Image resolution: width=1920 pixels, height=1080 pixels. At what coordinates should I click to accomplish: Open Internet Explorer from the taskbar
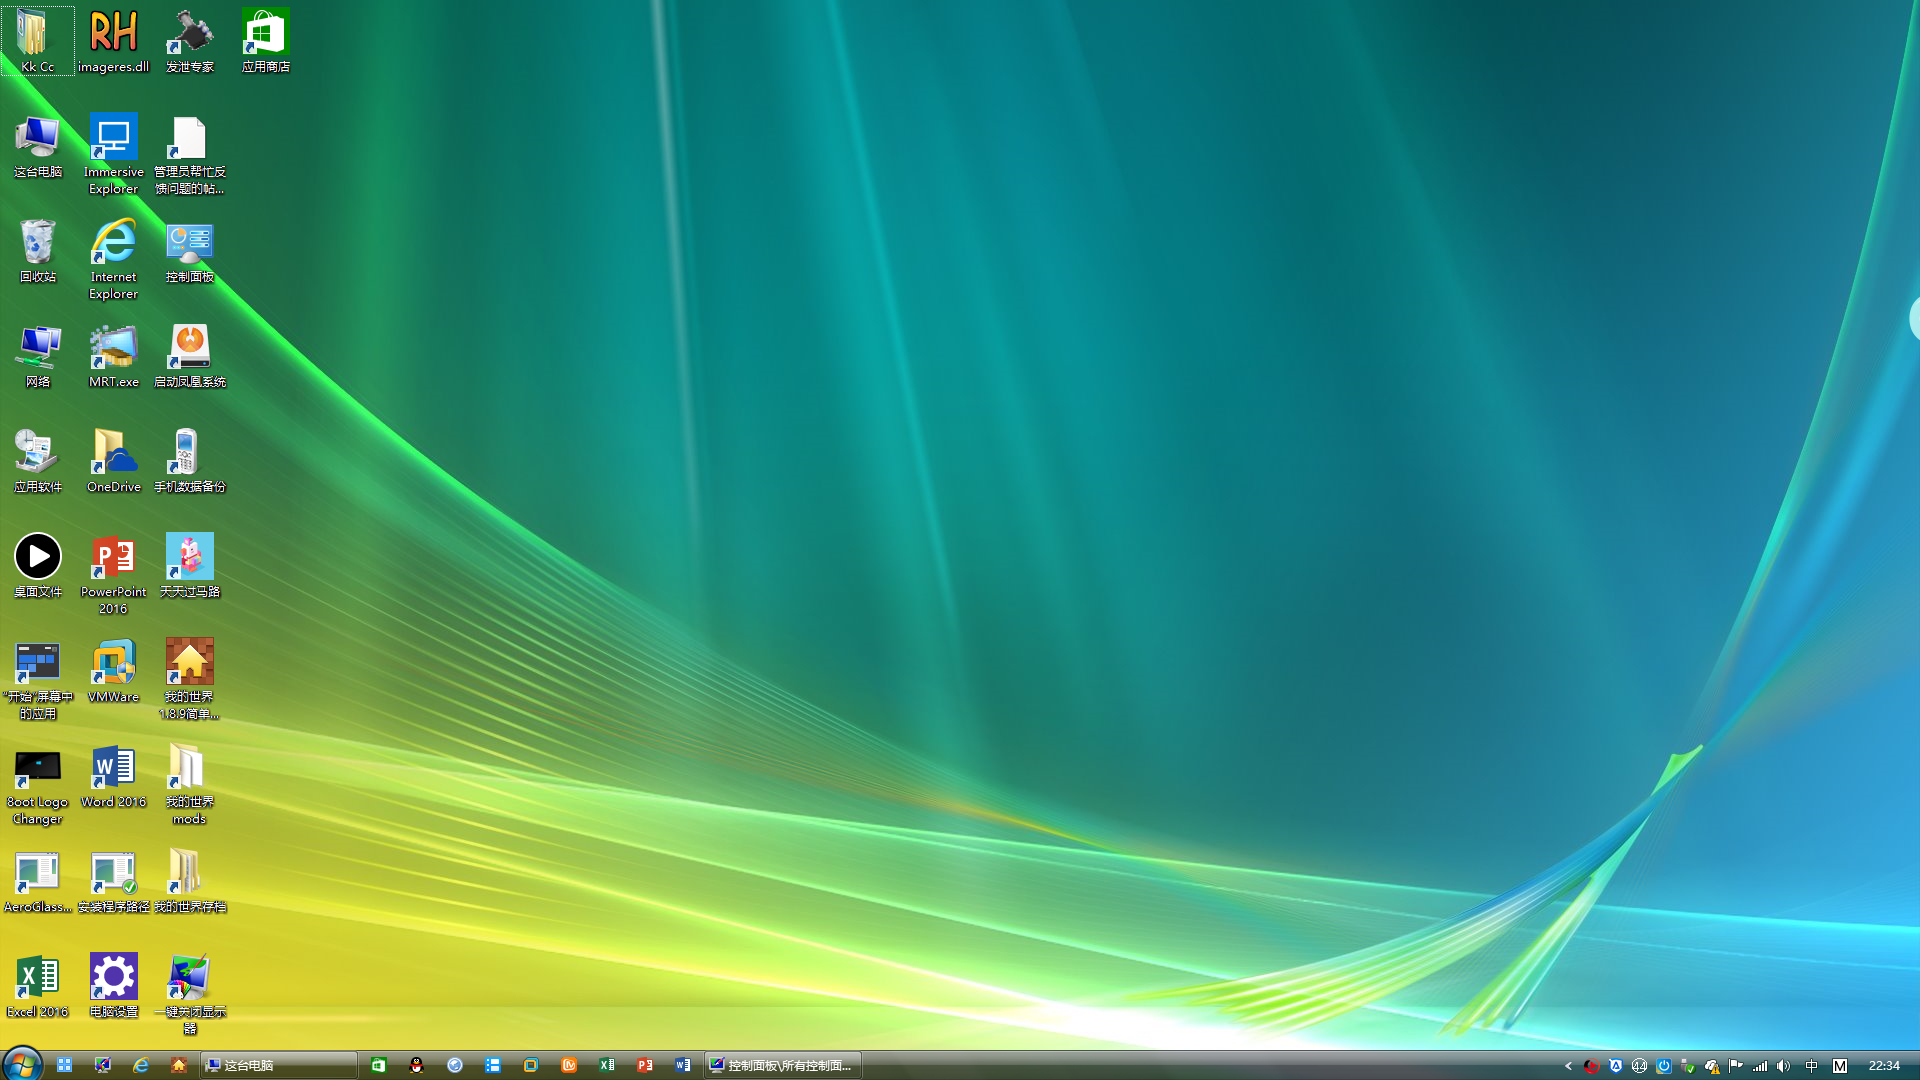point(141,1066)
